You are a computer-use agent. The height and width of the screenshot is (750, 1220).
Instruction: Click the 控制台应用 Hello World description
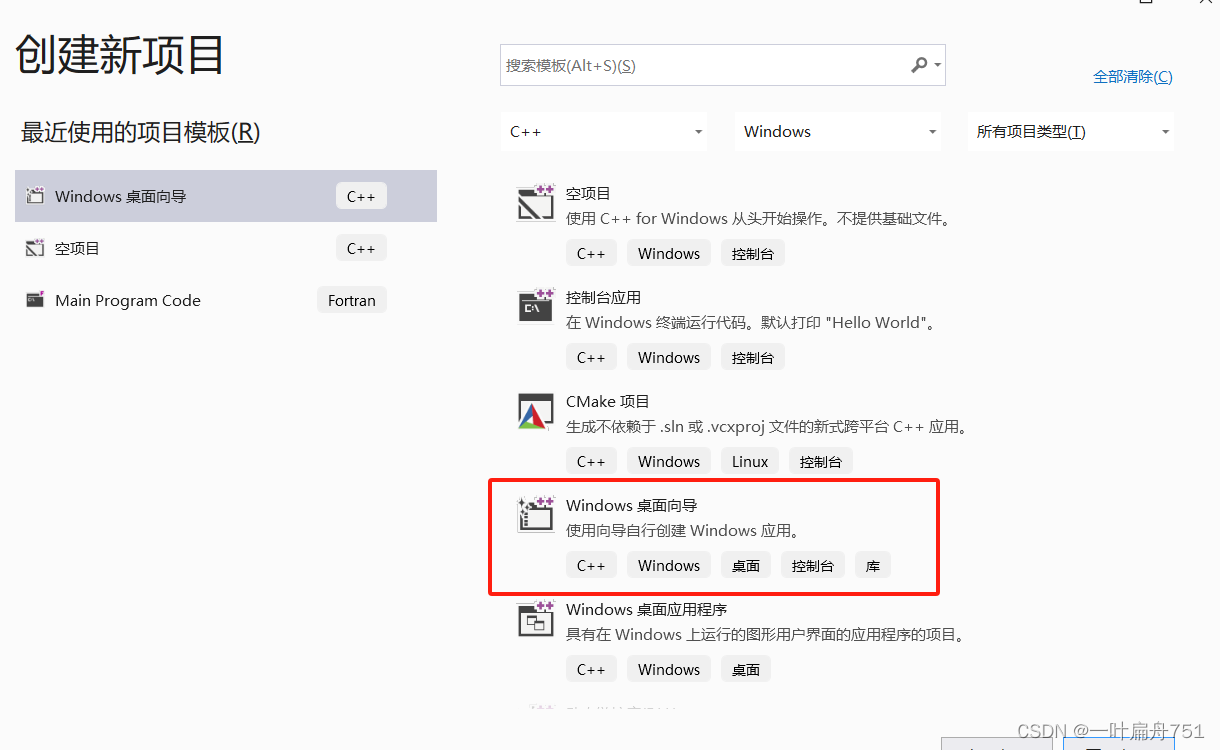[x=751, y=323]
